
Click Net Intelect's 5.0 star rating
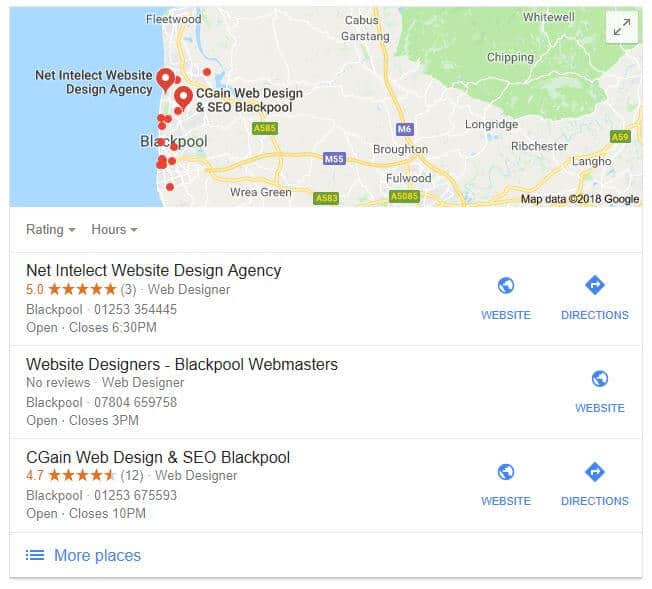pyautogui.click(x=71, y=289)
